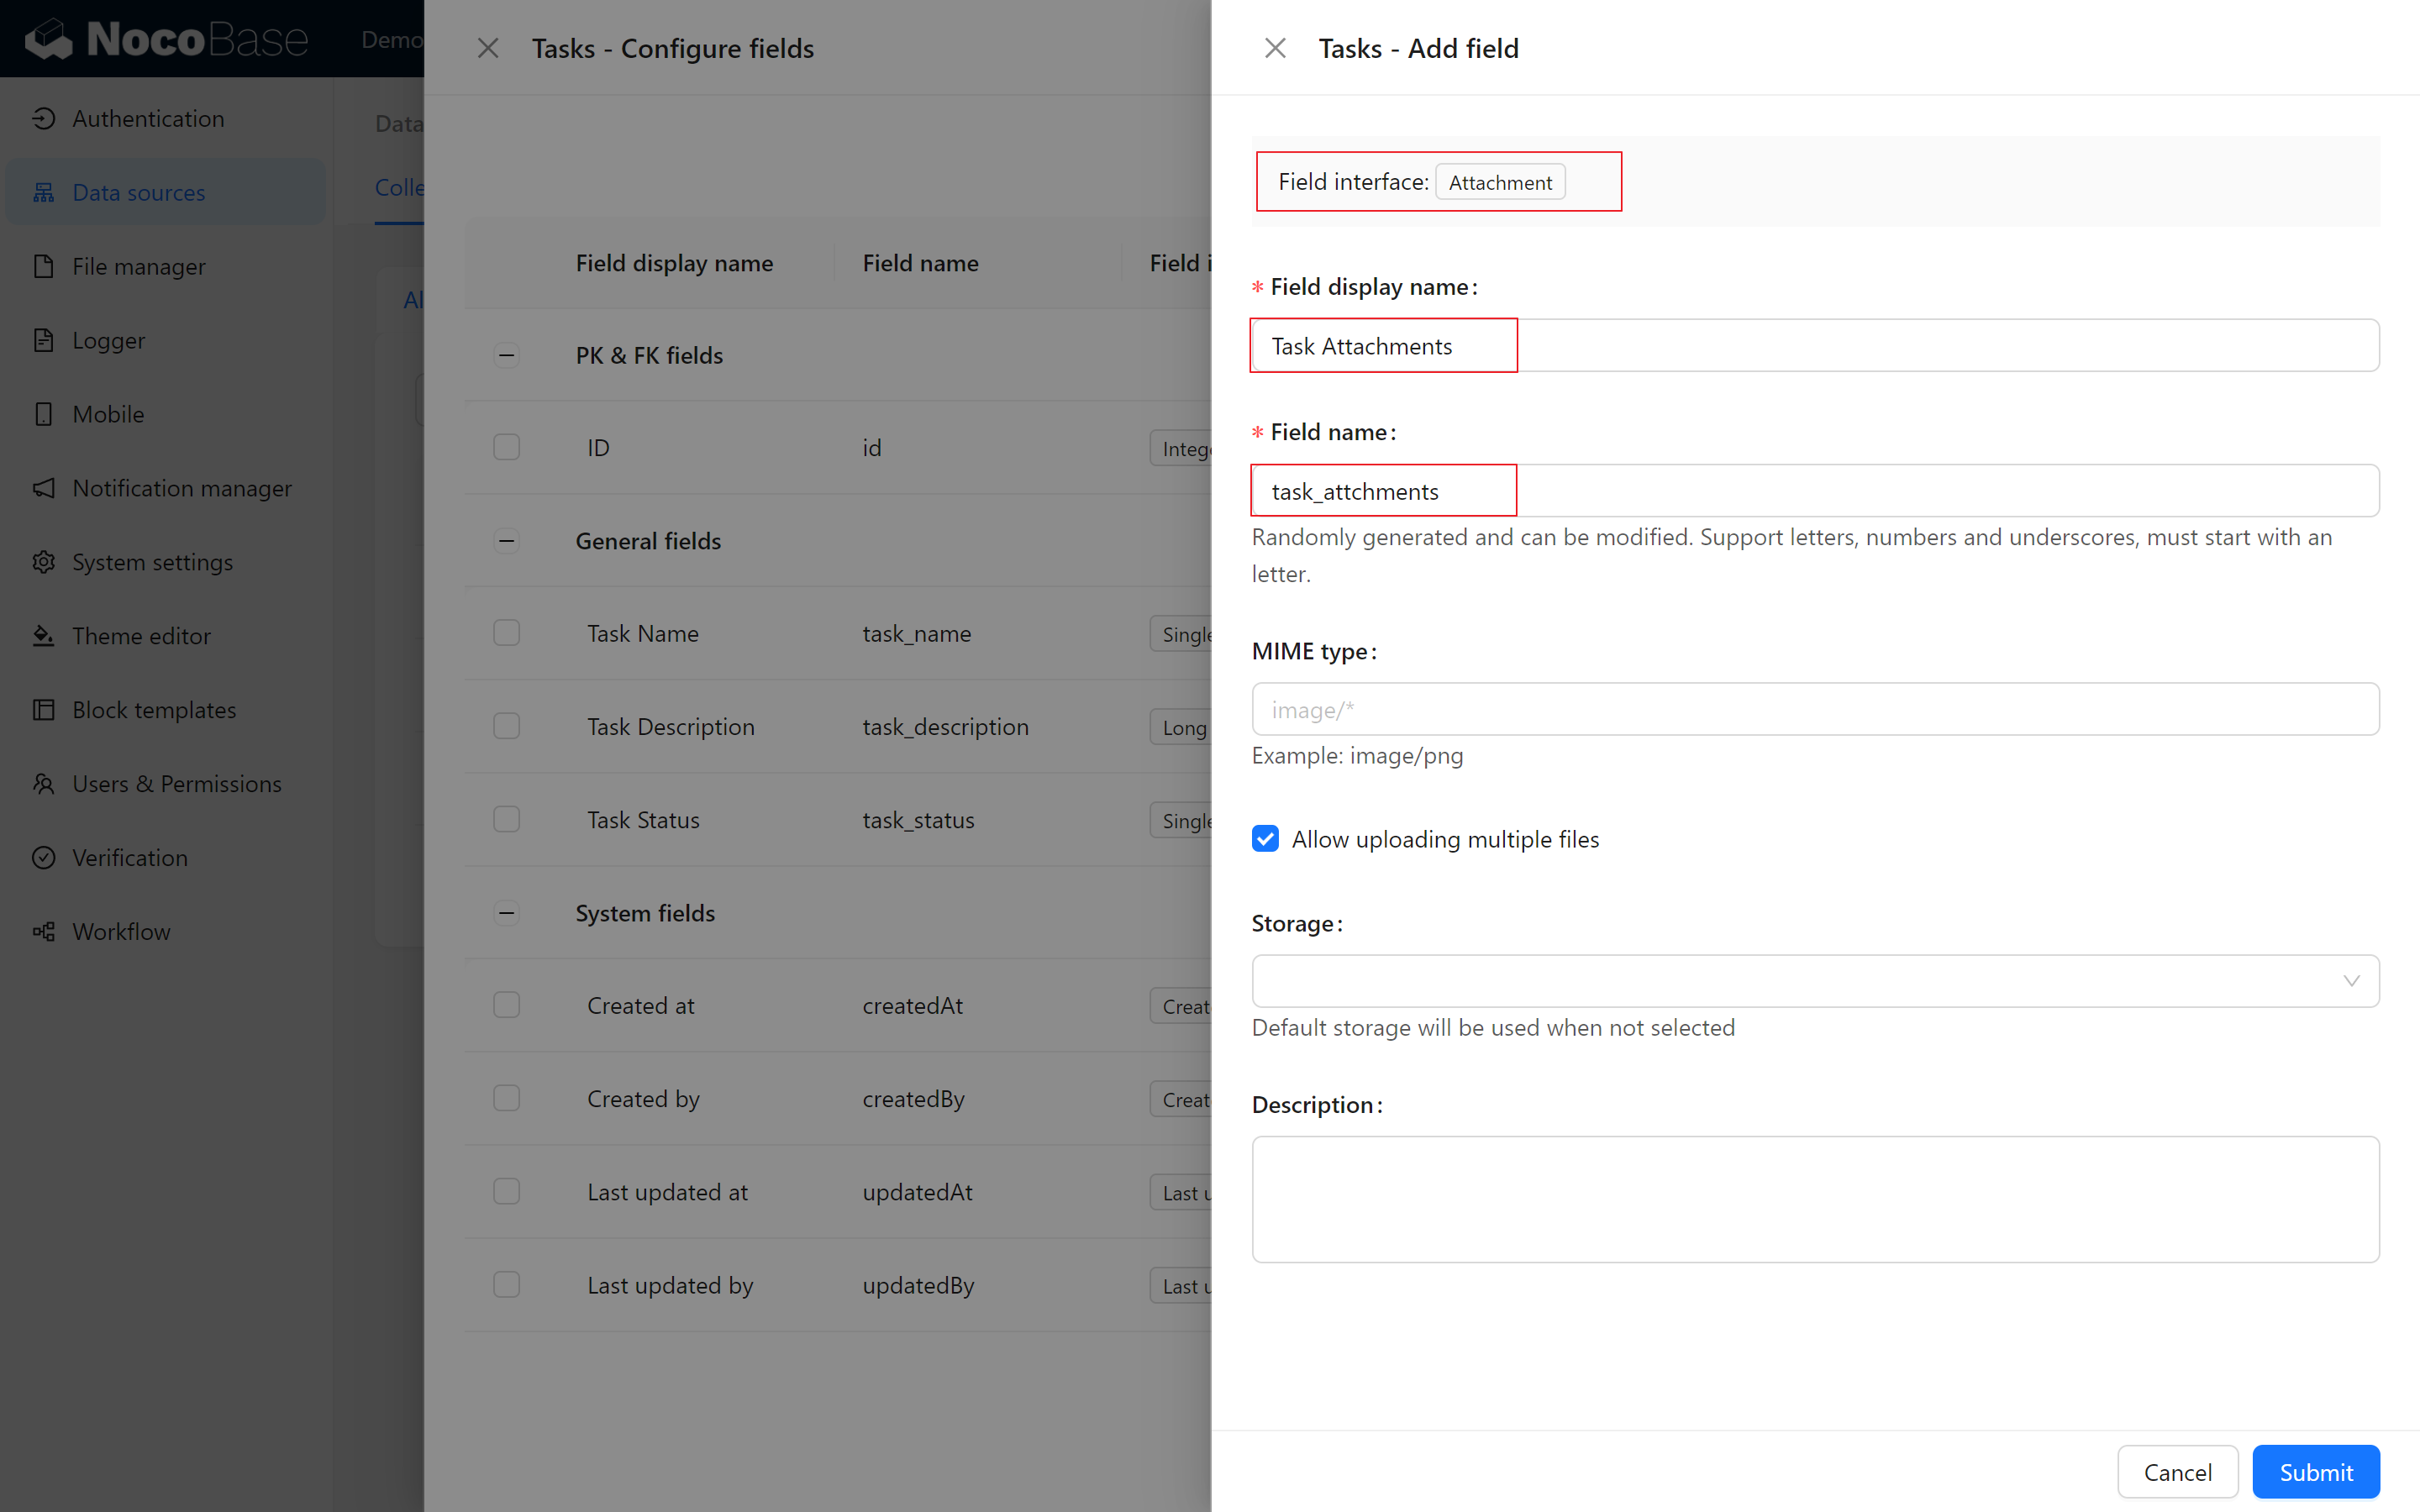
Task: Open Authentication in the sidebar menu
Action: coord(166,118)
